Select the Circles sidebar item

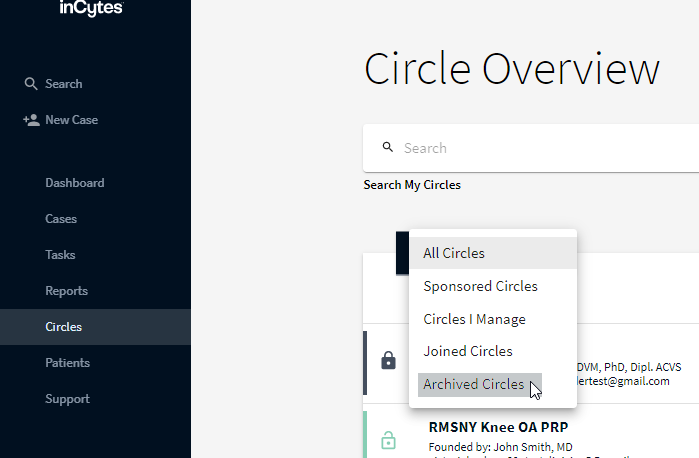point(64,327)
